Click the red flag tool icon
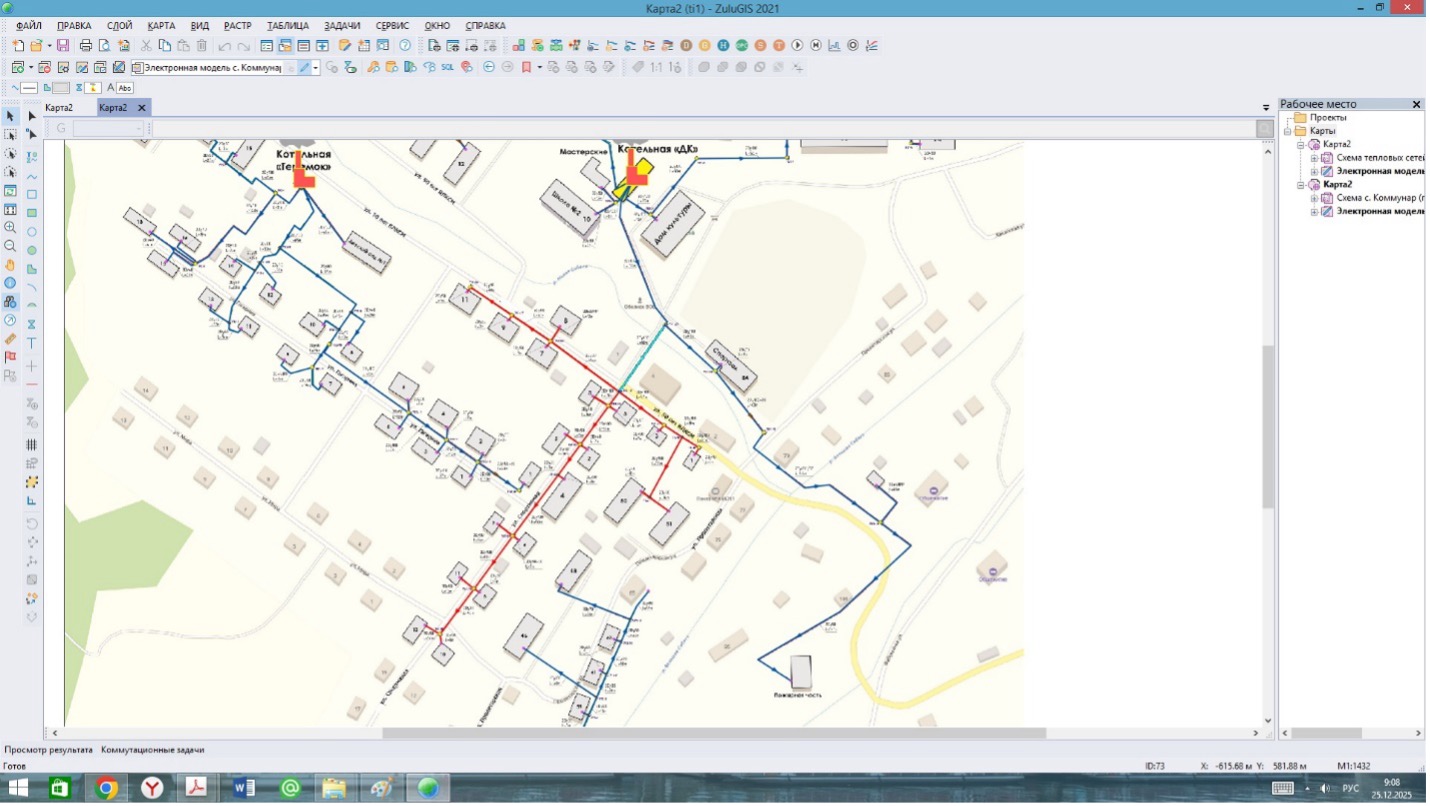This screenshot has height=806, width=1430. [x=11, y=357]
